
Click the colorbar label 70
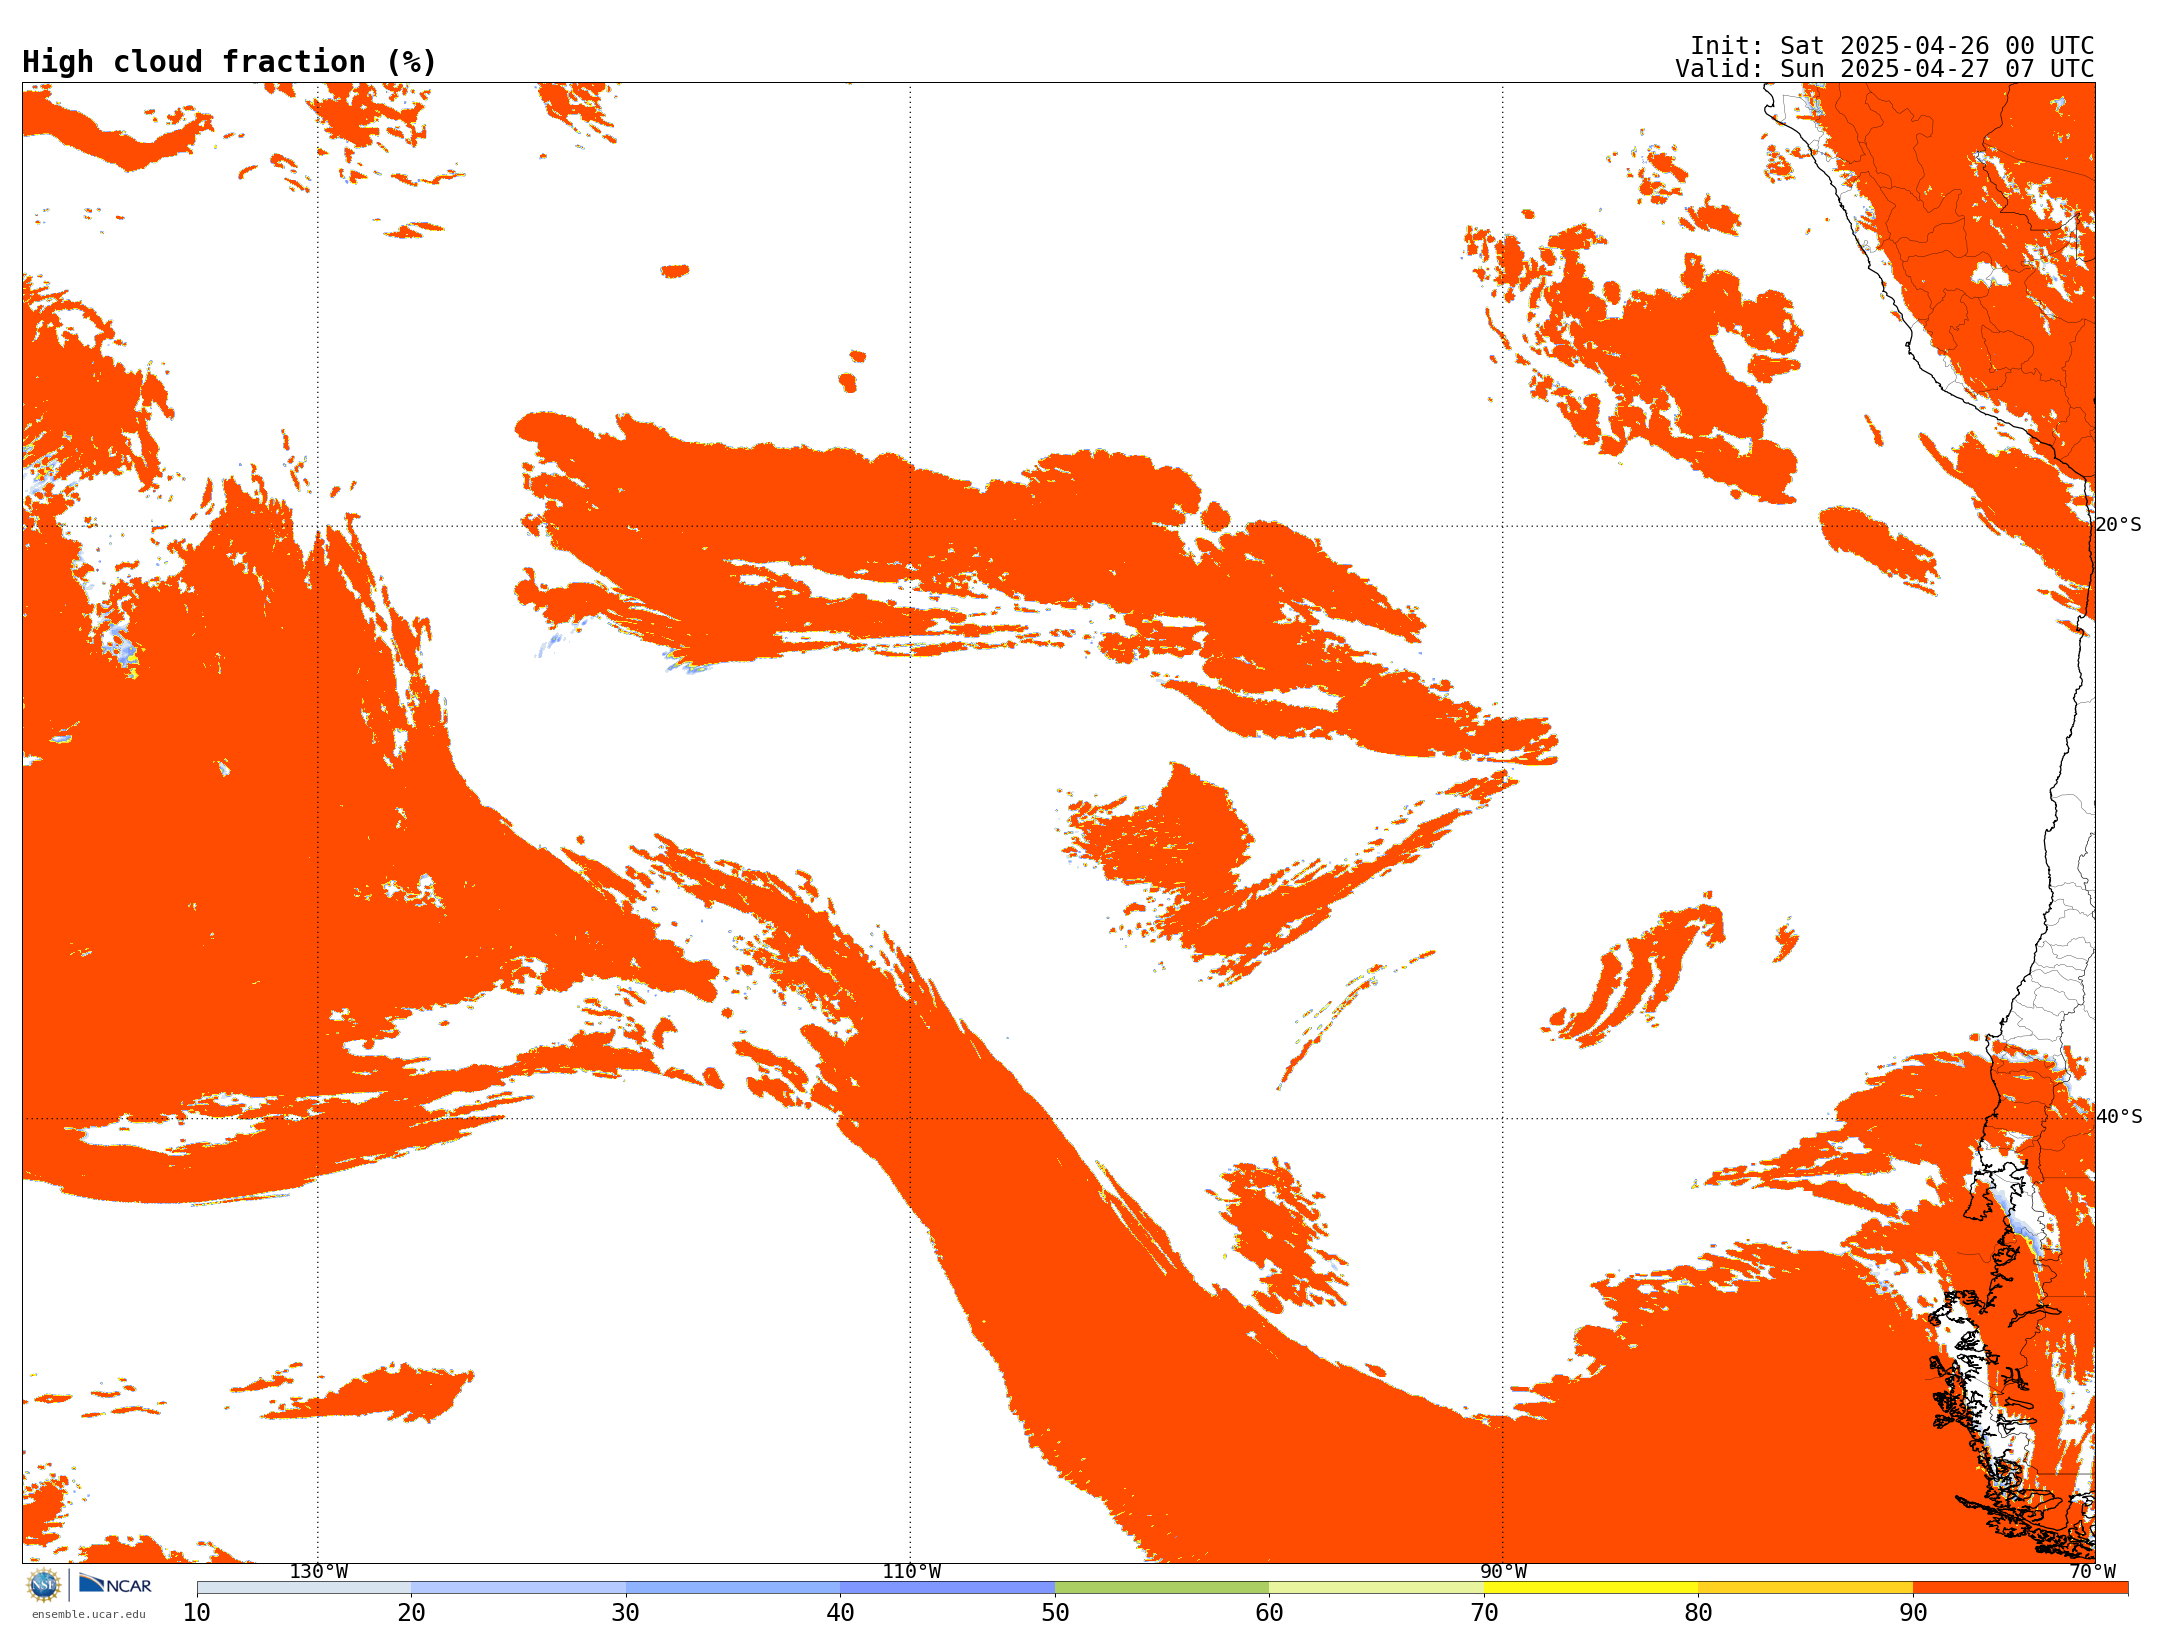tap(1484, 1613)
